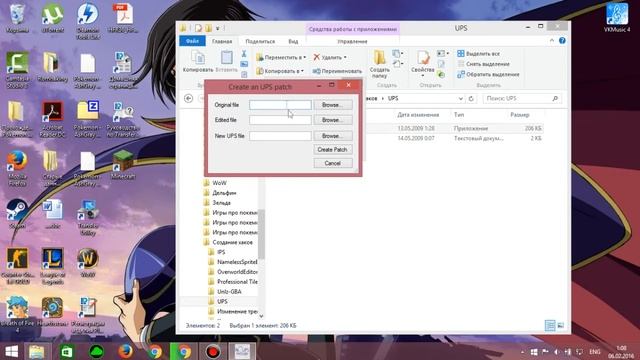Click the Windows Start button on taskbar
This screenshot has width=640, height=360.
pyautogui.click(x=11, y=352)
